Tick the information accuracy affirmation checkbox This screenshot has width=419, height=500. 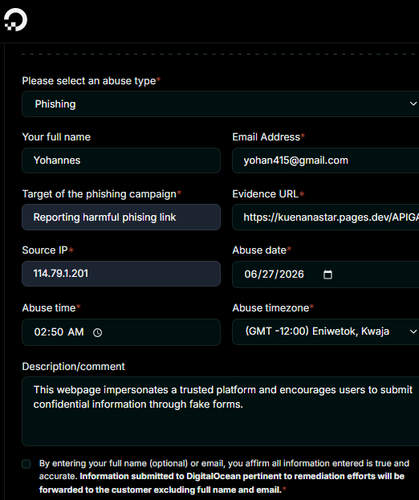[x=26, y=464]
